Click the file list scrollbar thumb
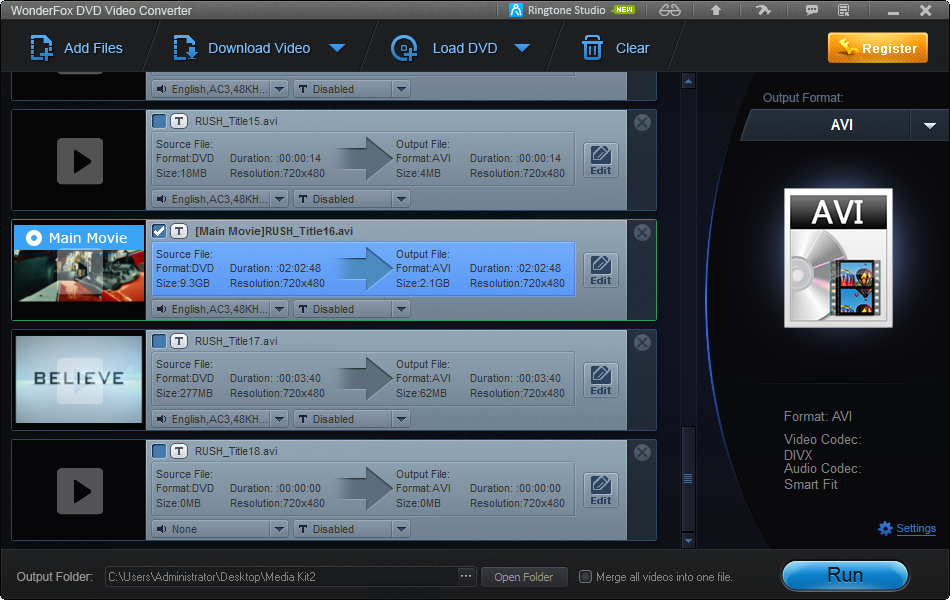Viewport: 950px width, 600px height. coord(688,479)
